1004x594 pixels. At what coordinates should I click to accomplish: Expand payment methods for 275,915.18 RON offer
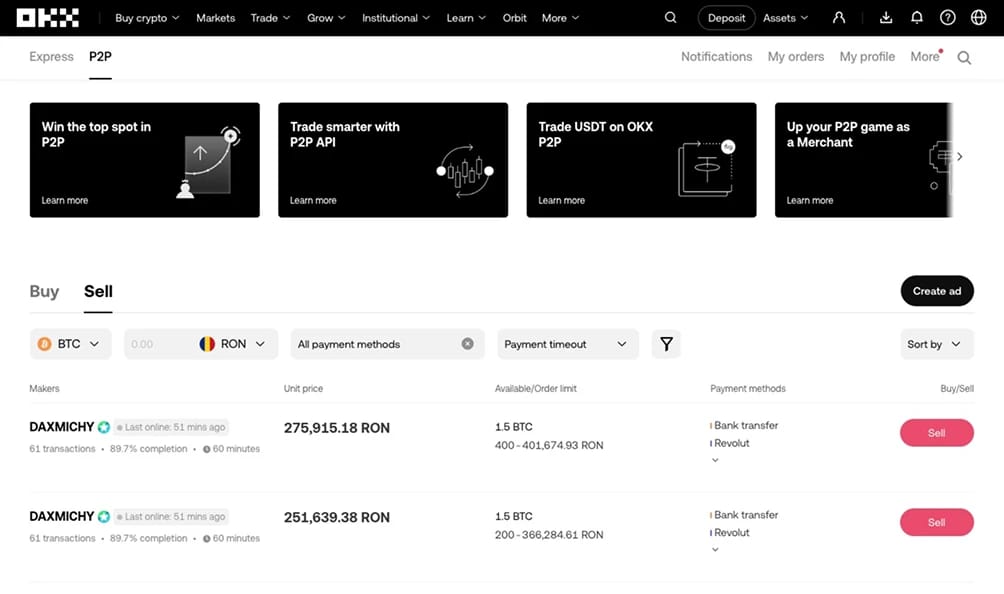(x=715, y=460)
